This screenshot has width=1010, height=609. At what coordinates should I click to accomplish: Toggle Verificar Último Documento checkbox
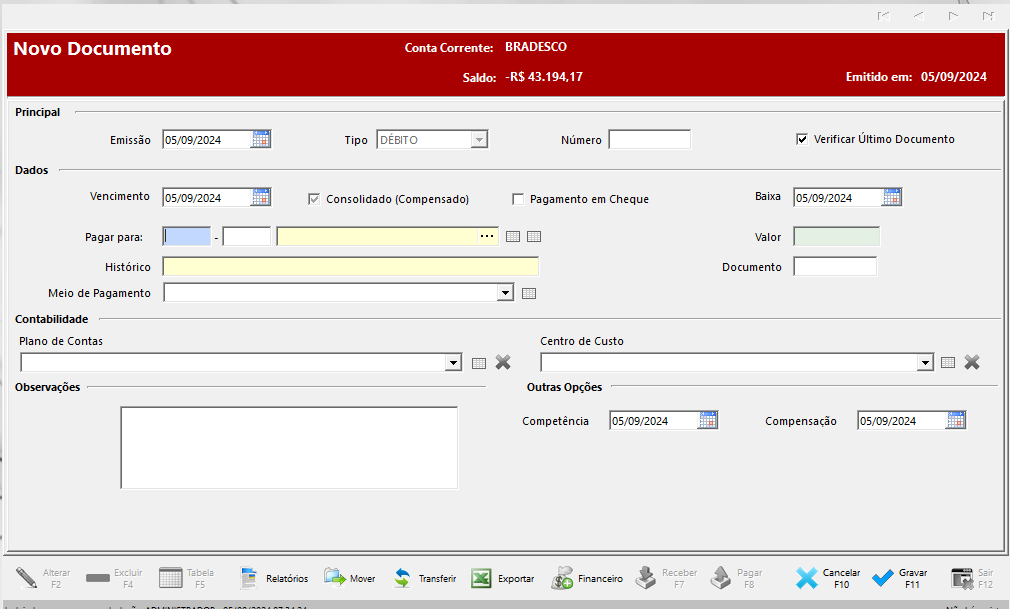pyautogui.click(x=802, y=139)
